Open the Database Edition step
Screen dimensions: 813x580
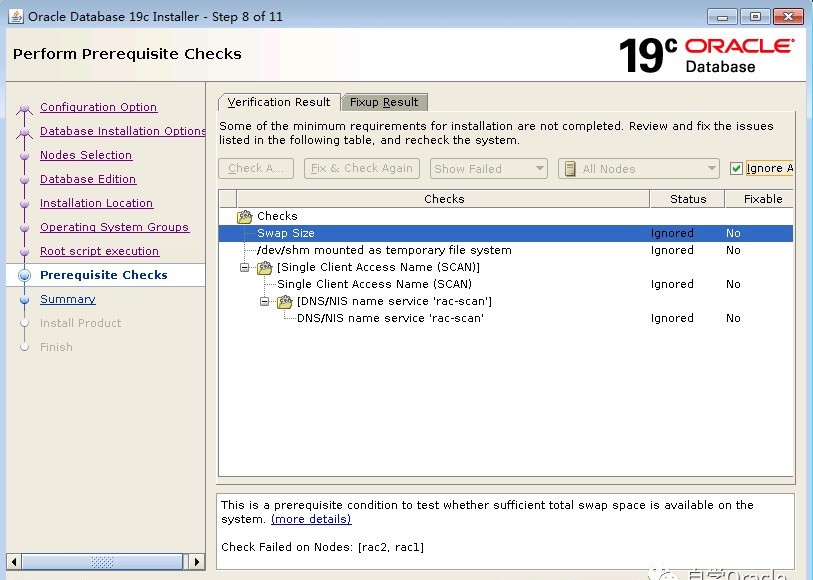(x=88, y=179)
